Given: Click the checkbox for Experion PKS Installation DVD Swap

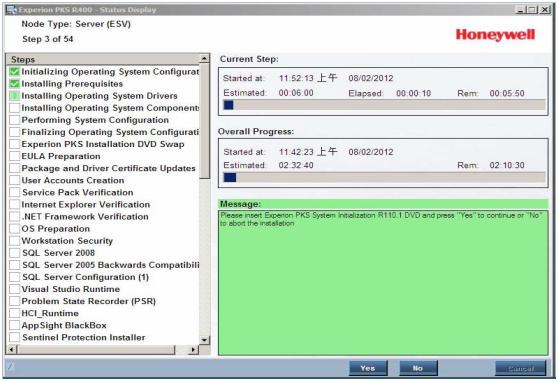Looking at the screenshot, I should click(15, 144).
